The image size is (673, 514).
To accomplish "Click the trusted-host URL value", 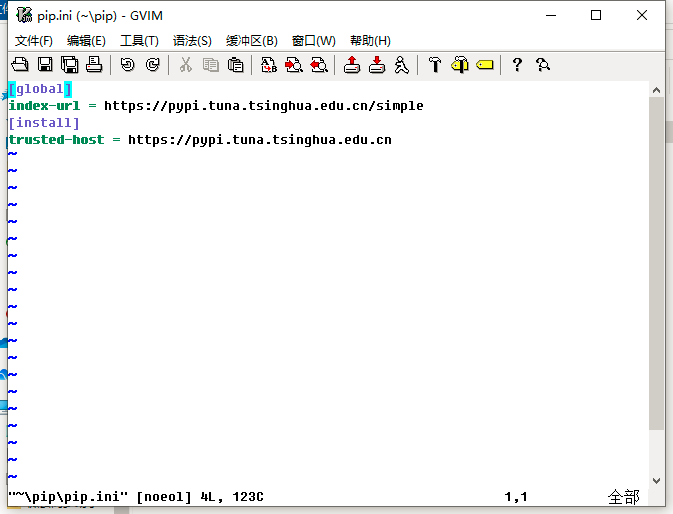I will [x=260, y=140].
